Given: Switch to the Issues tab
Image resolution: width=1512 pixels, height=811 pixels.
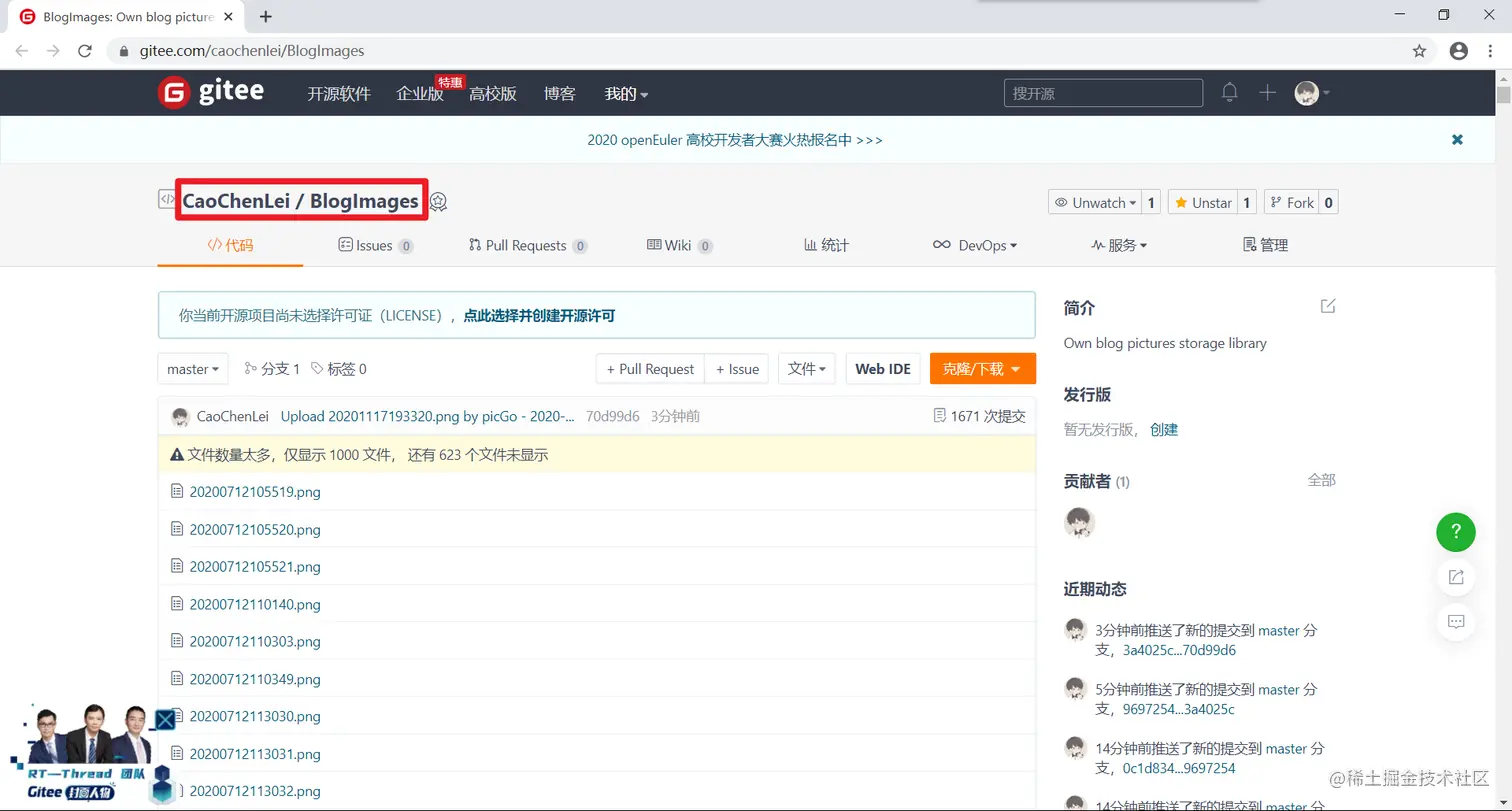Looking at the screenshot, I should [x=376, y=245].
